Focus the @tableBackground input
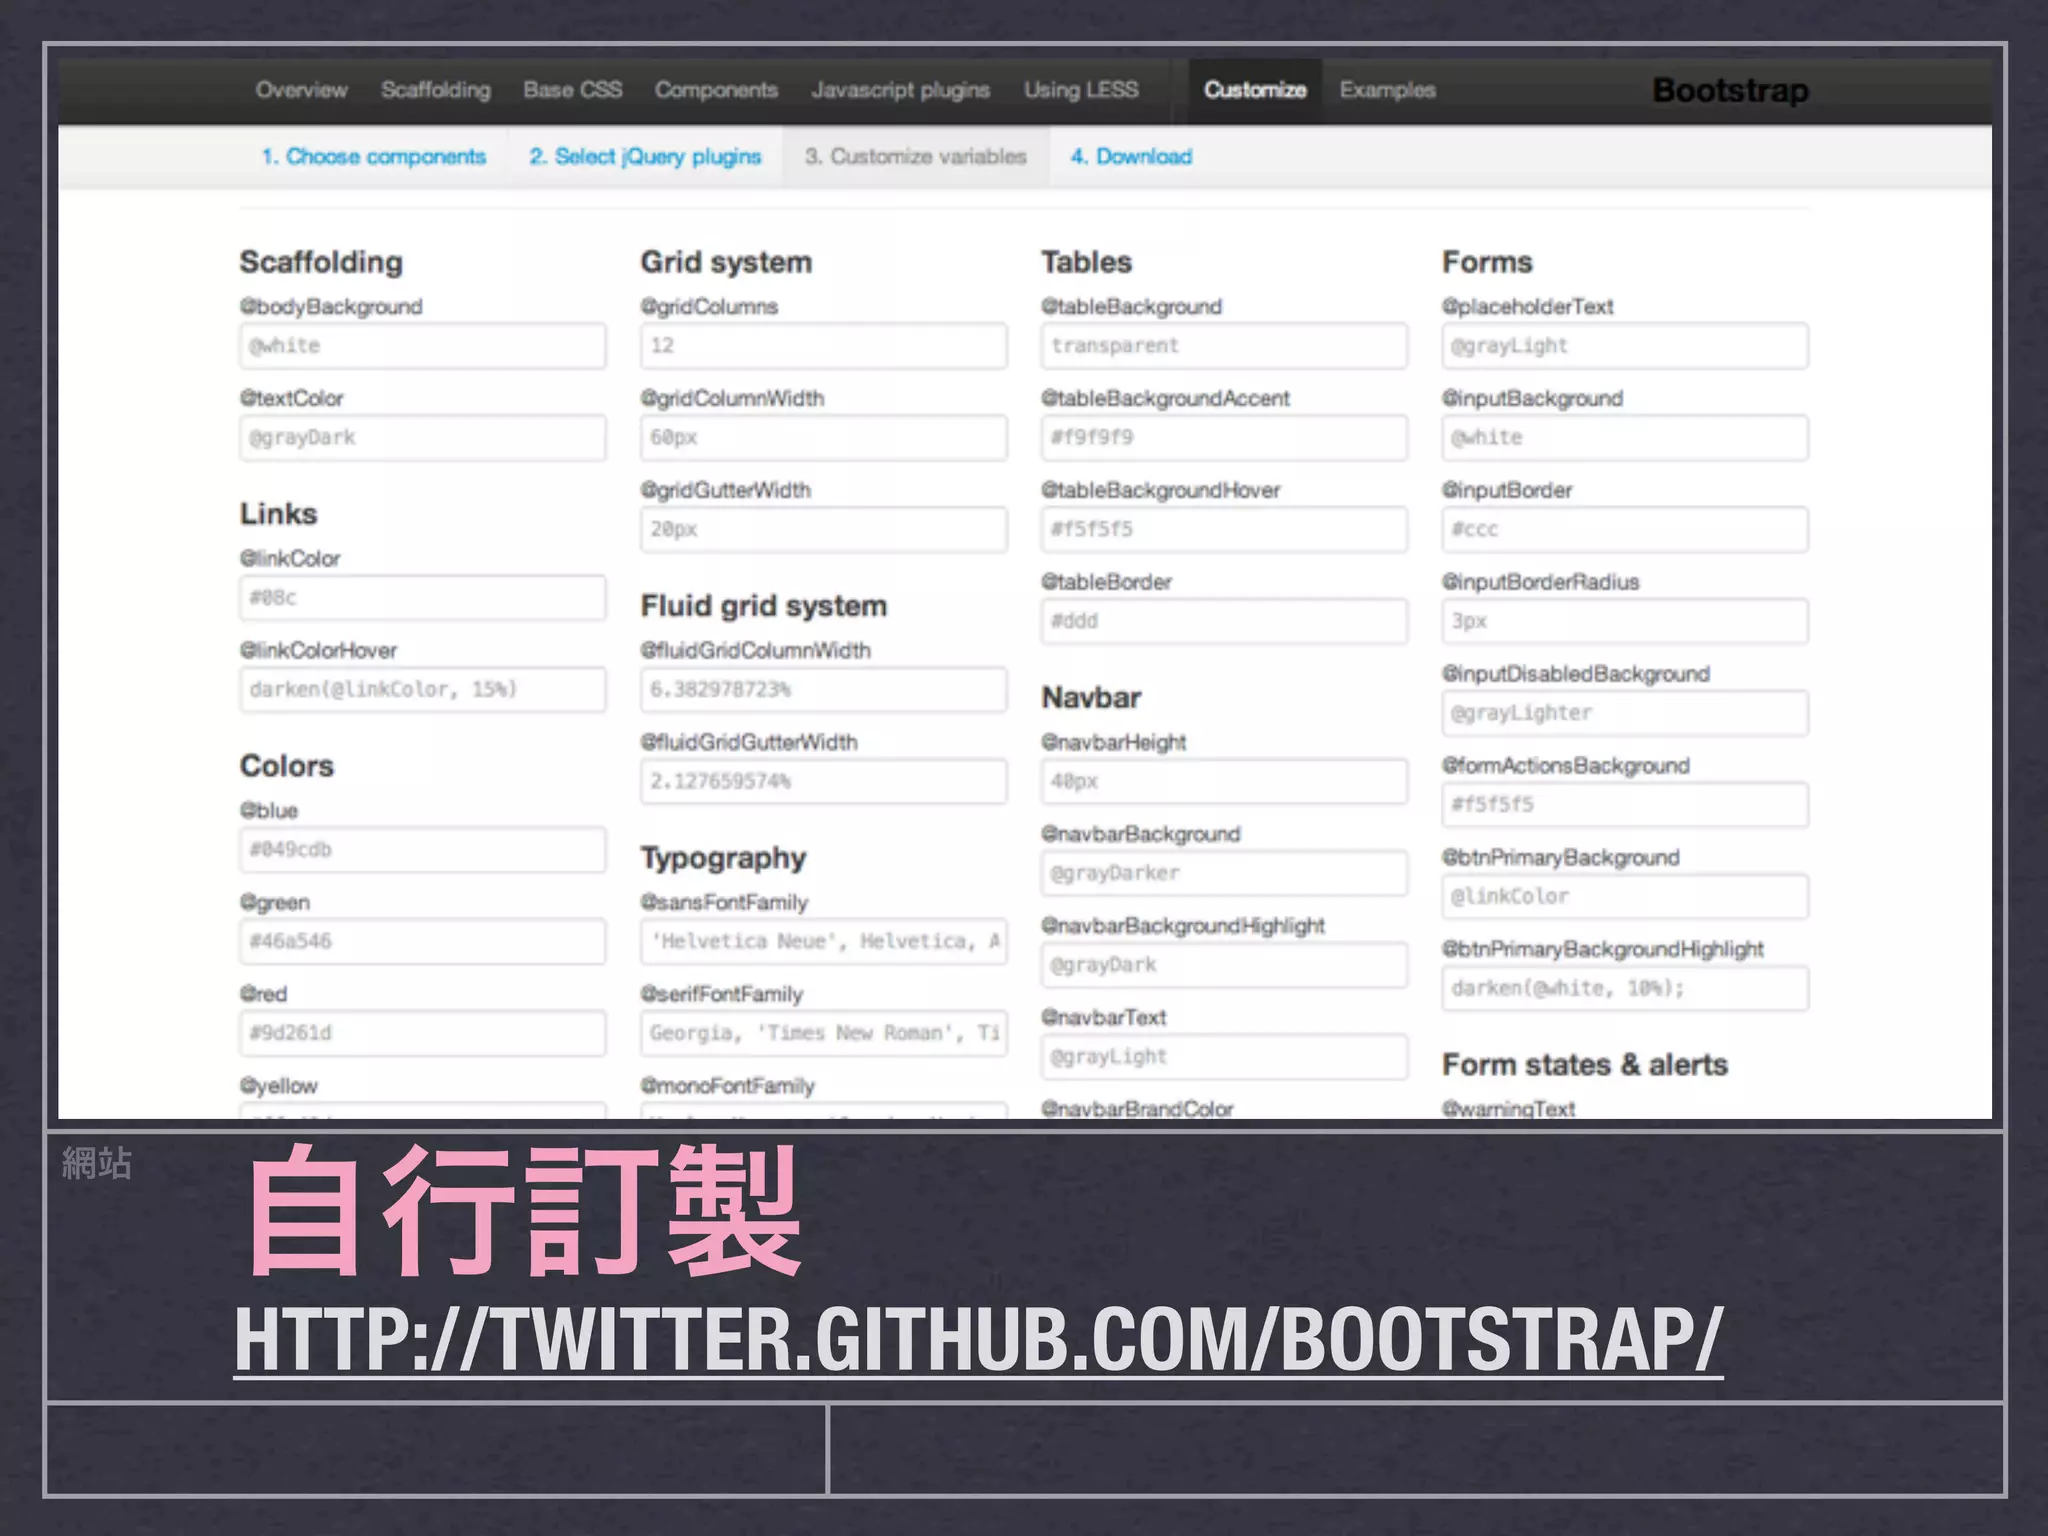Screen dimensions: 2048x1536 point(1225,346)
